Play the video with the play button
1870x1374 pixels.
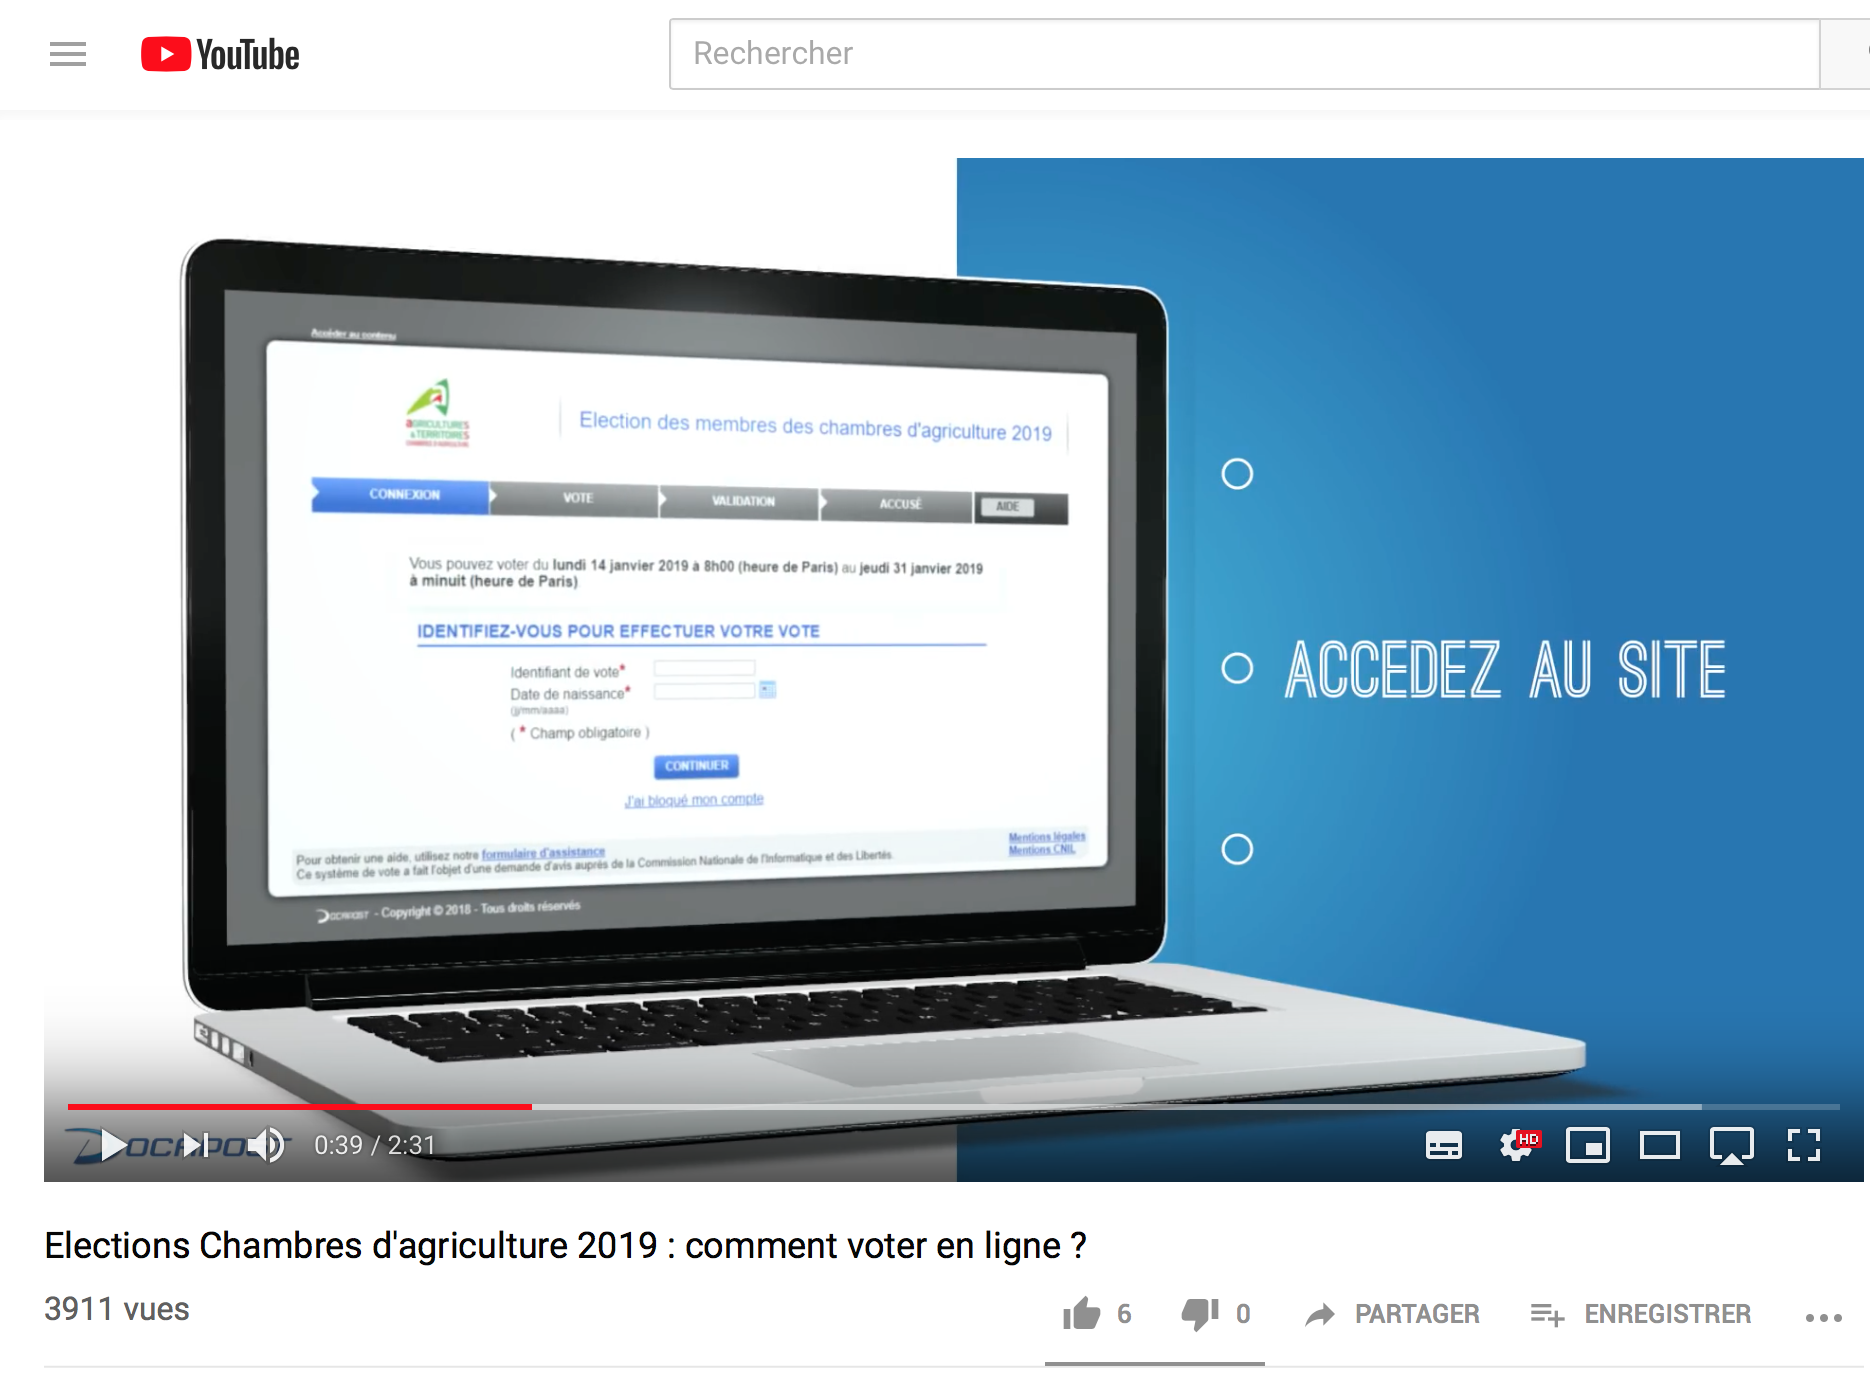(113, 1145)
